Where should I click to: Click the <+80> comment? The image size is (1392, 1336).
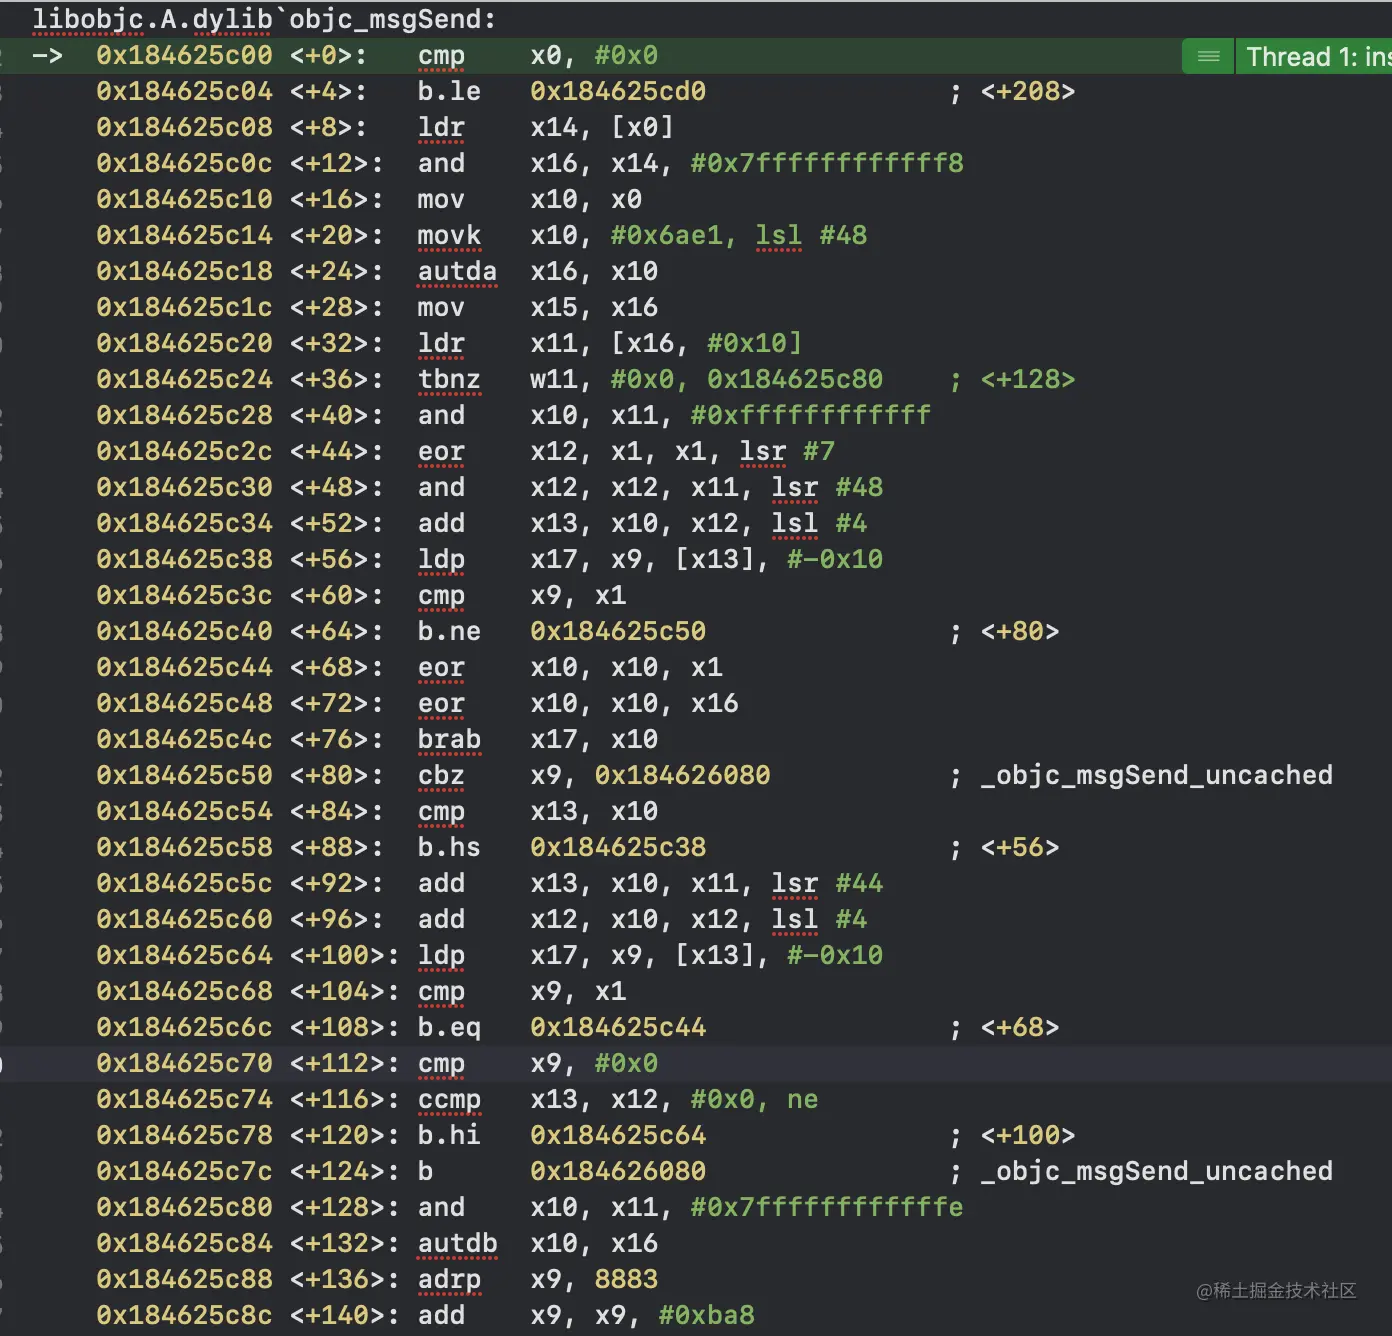[1019, 632]
